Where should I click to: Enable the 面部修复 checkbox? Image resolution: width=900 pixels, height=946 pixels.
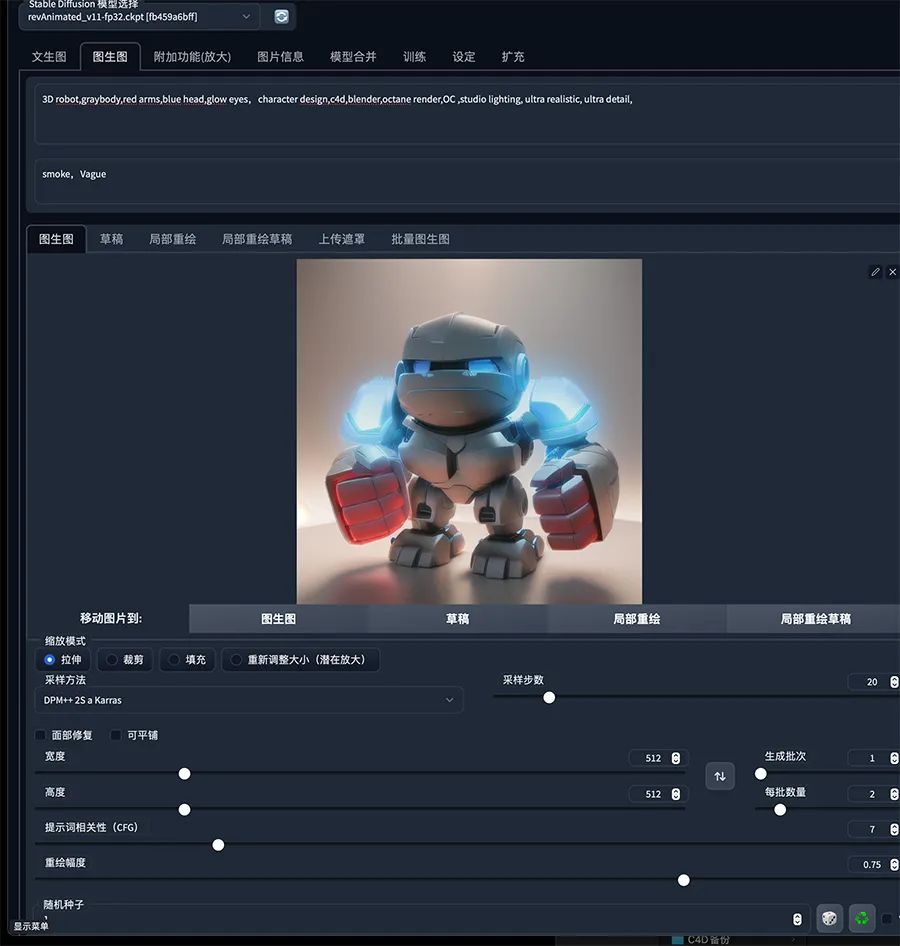[x=41, y=735]
